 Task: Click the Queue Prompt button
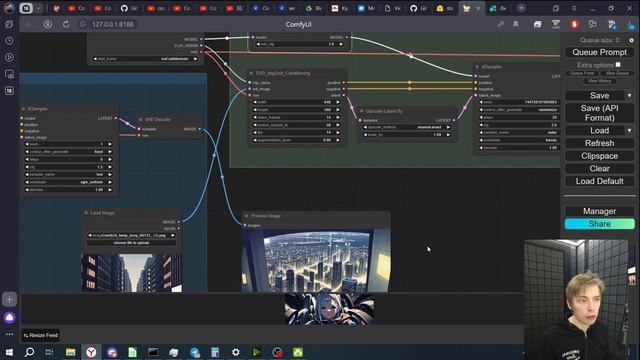[x=599, y=52]
